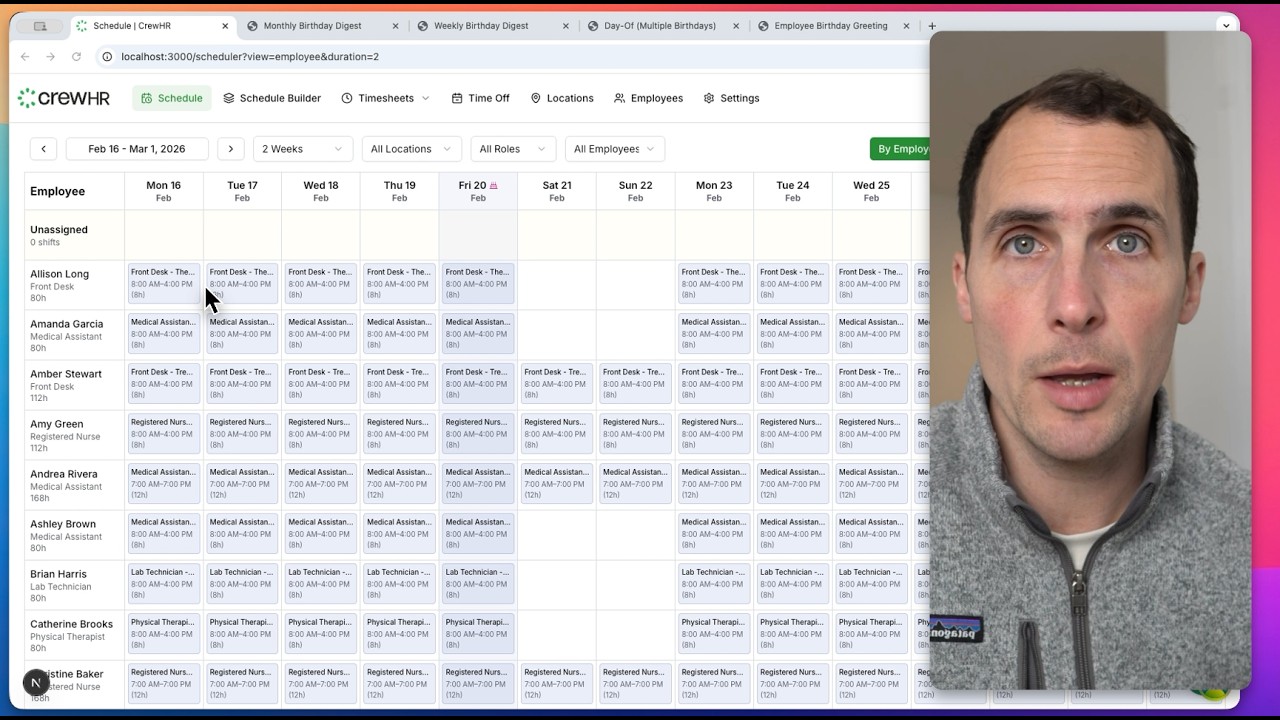
Task: Open the Employees page
Action: pos(649,98)
